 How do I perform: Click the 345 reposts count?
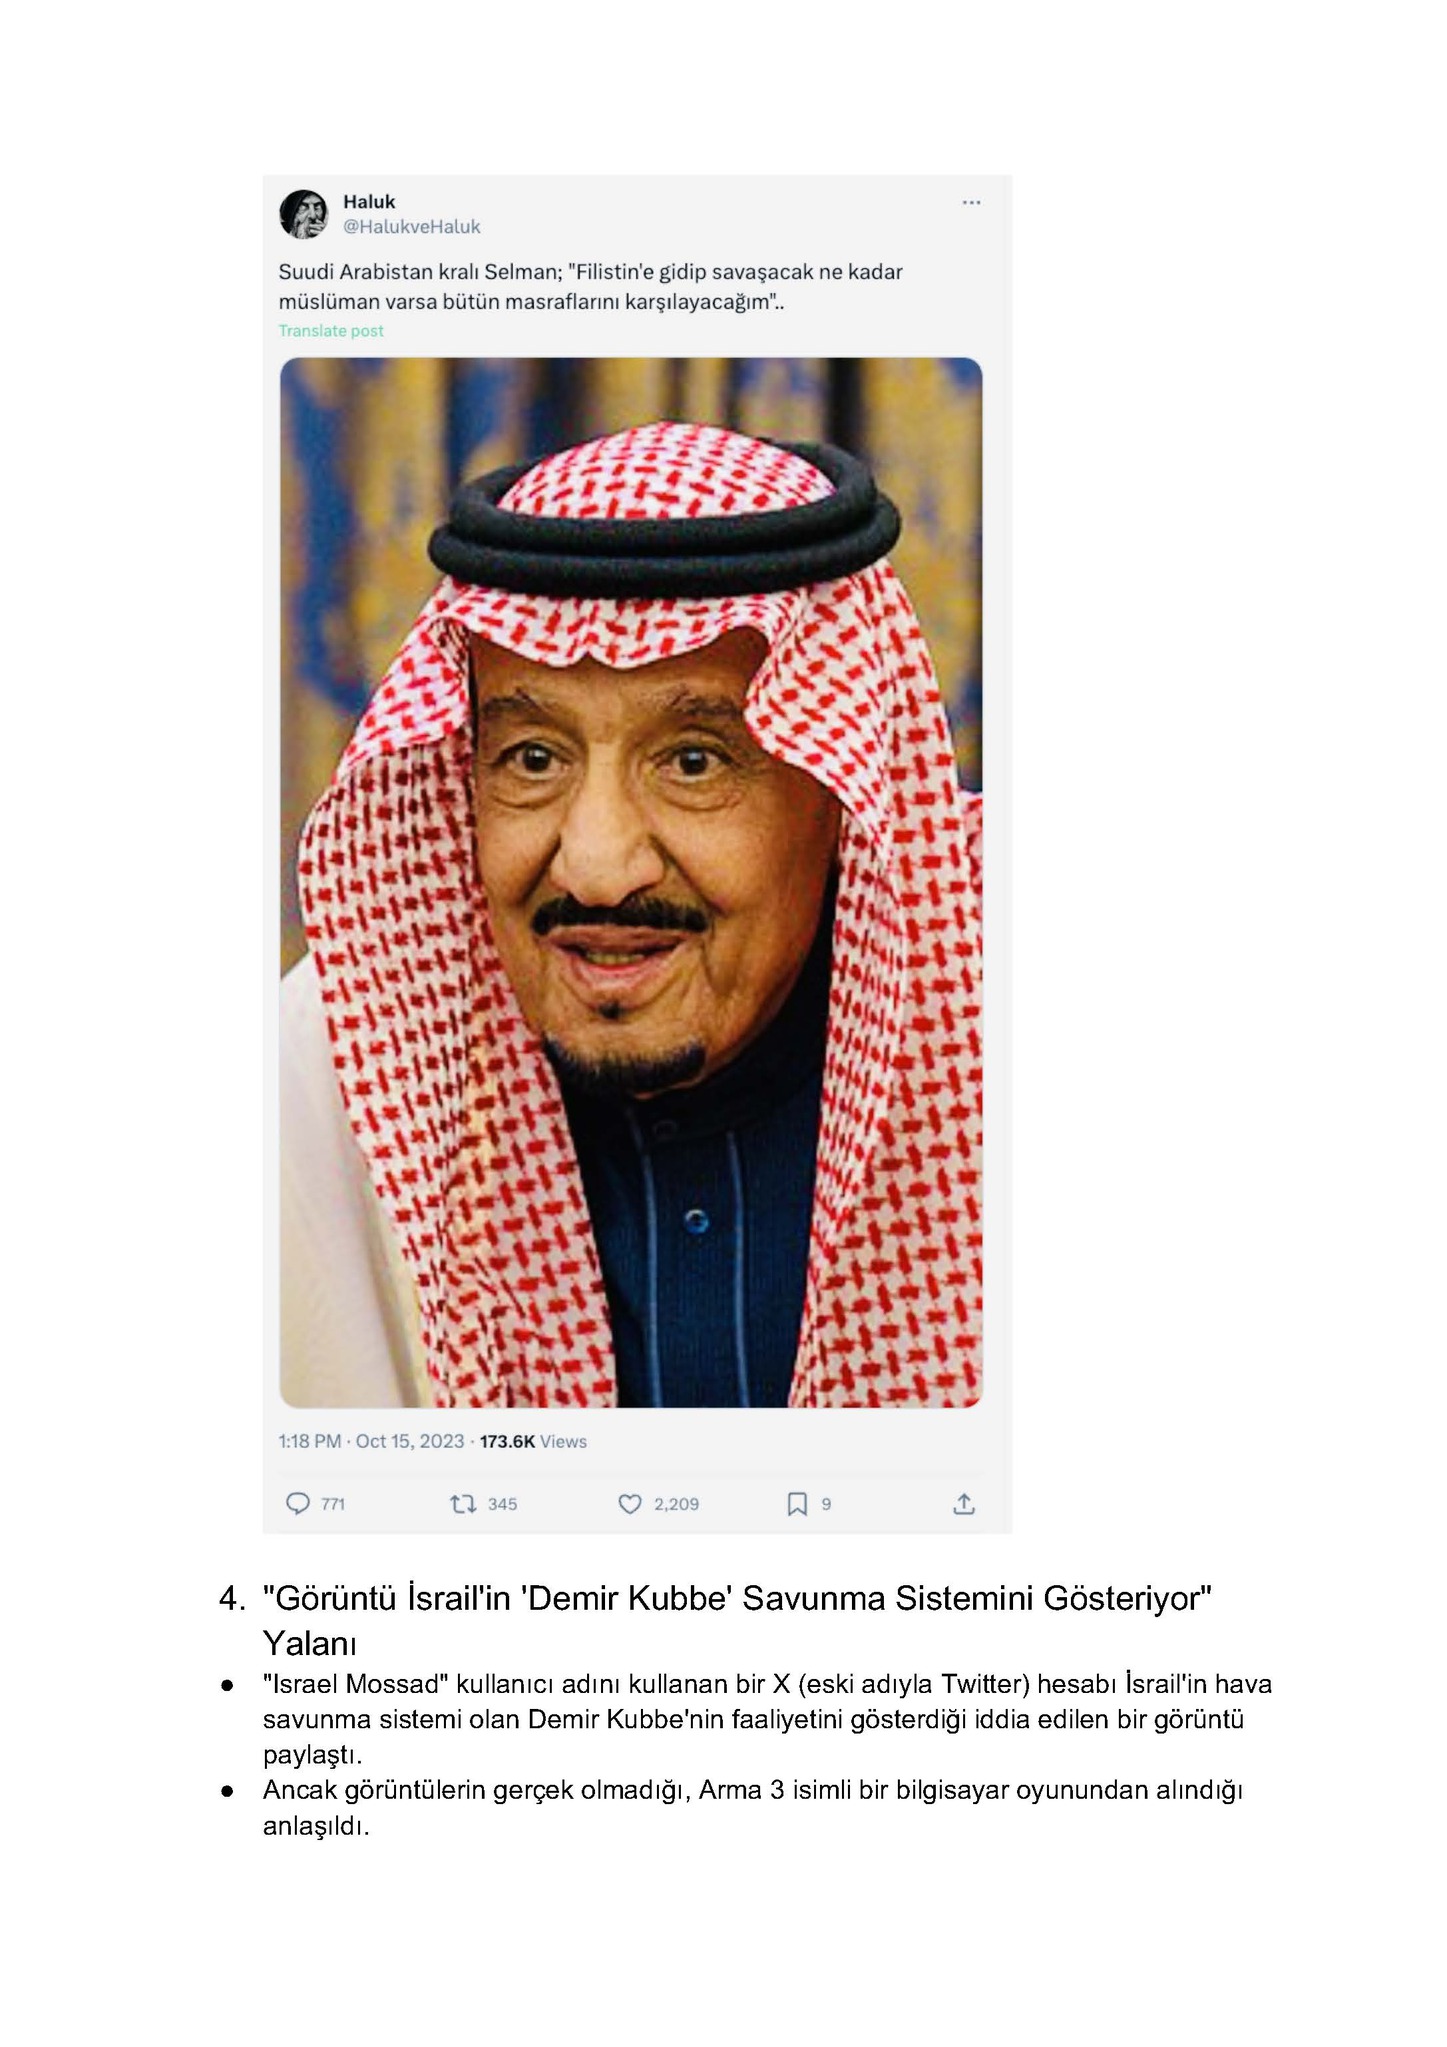point(502,1504)
